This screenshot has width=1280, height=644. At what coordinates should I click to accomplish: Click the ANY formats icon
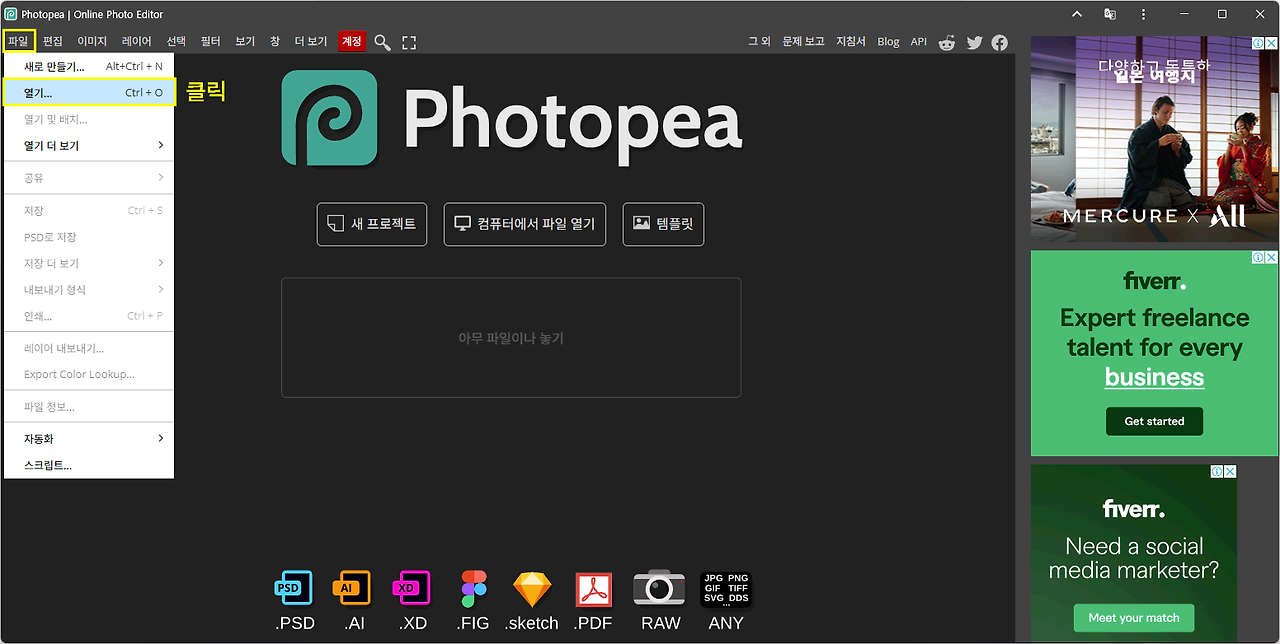(x=726, y=589)
